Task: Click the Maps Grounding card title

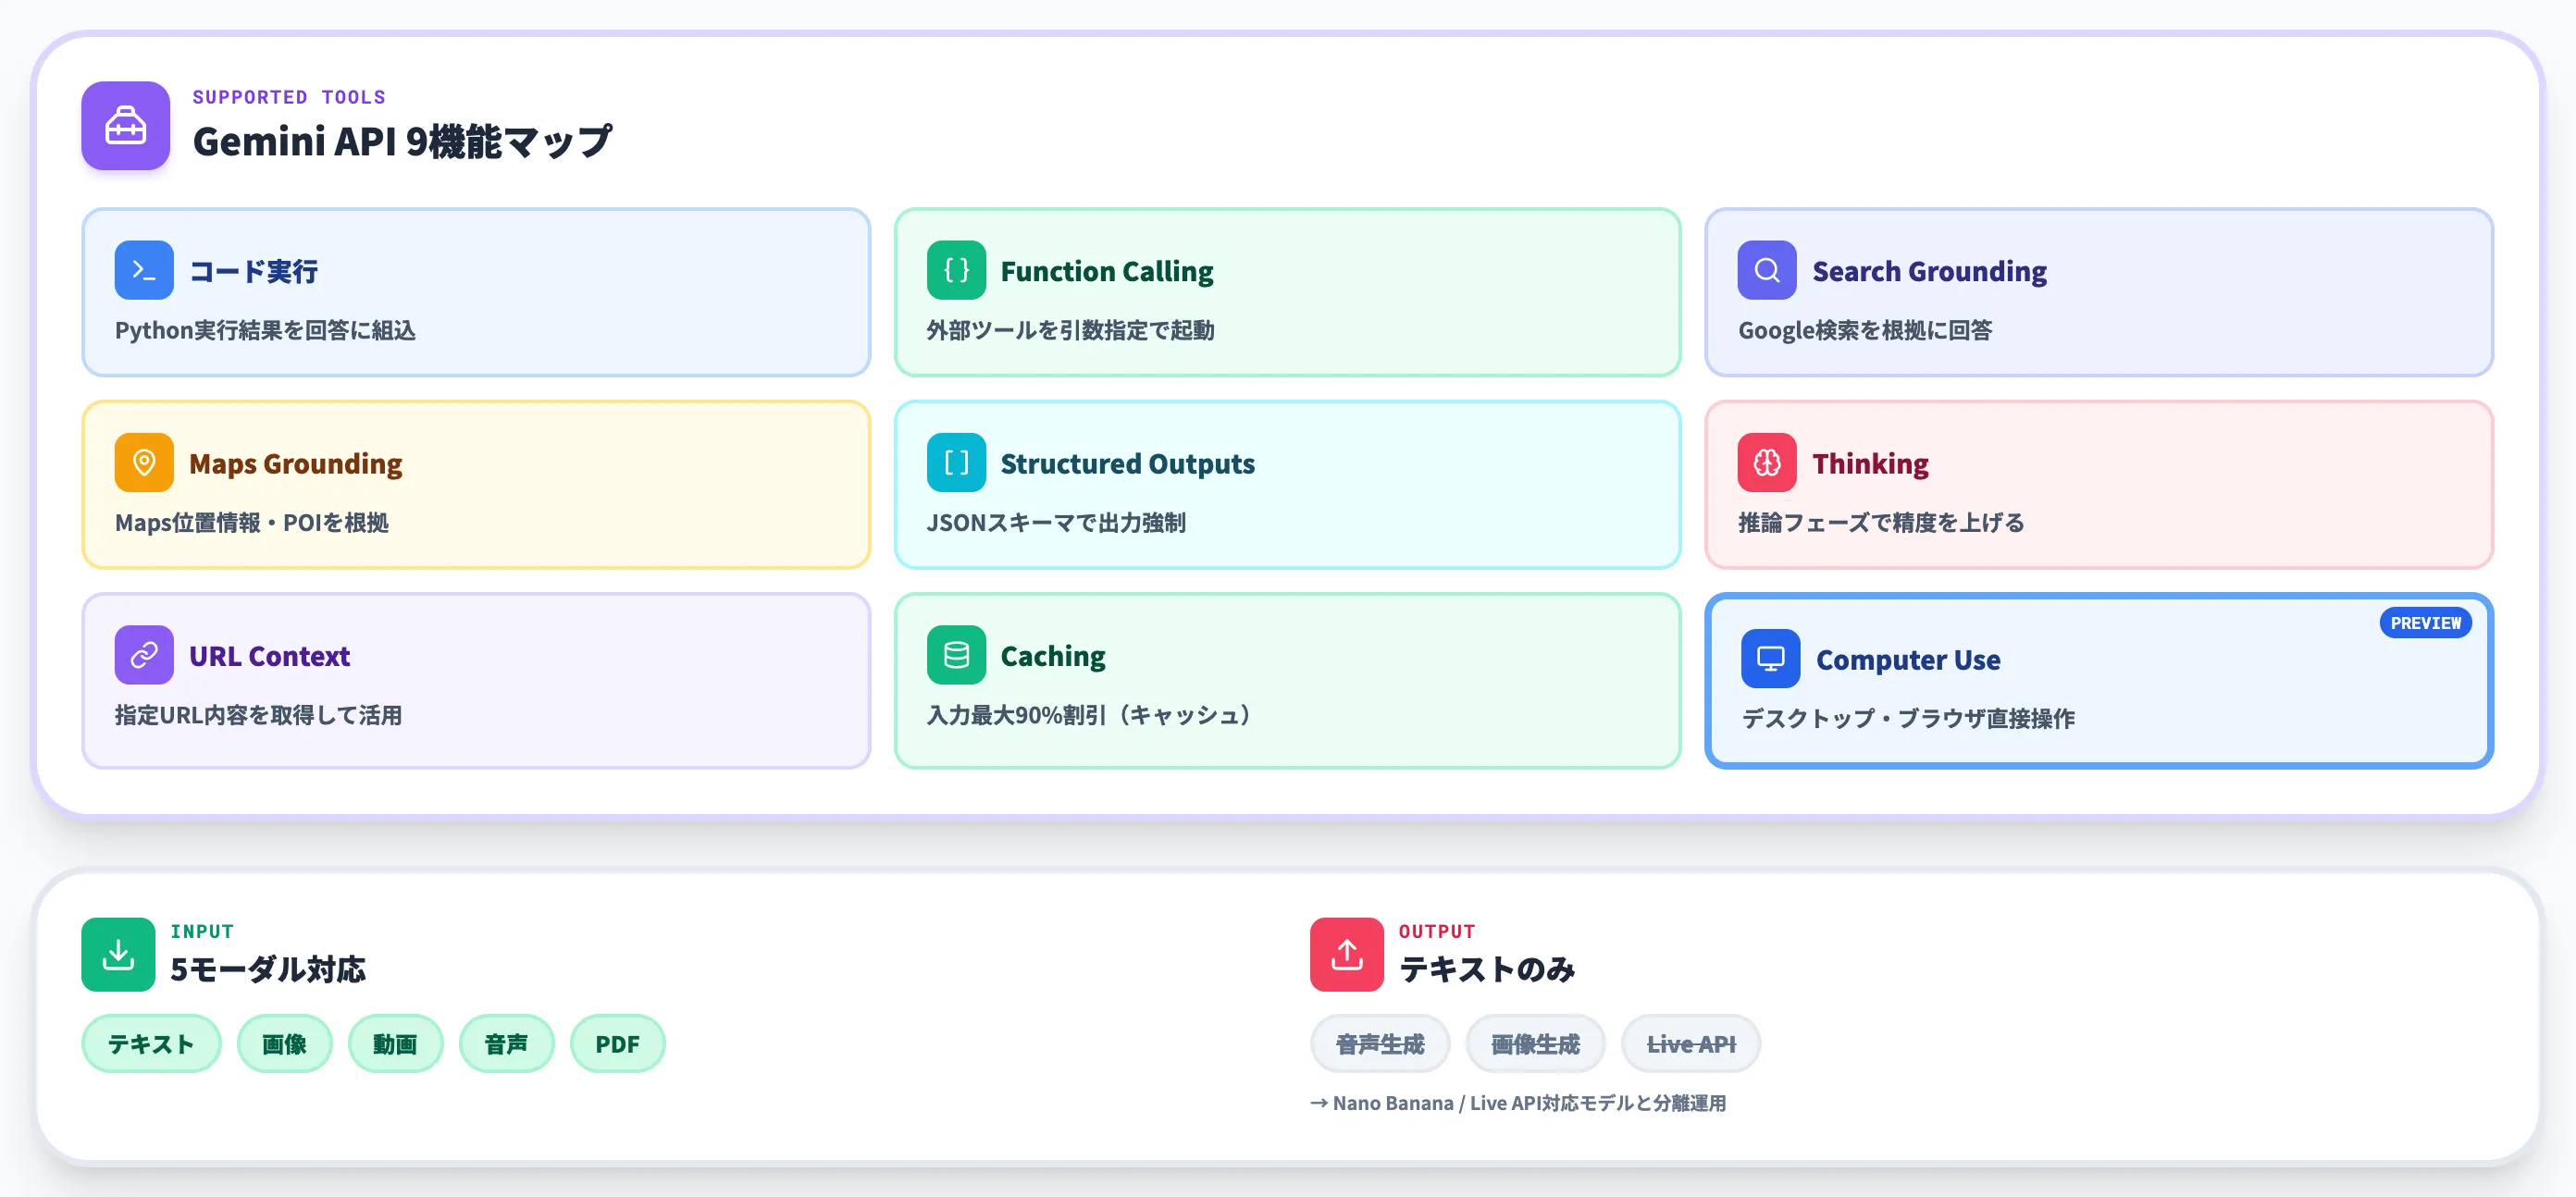Action: pyautogui.click(x=295, y=464)
